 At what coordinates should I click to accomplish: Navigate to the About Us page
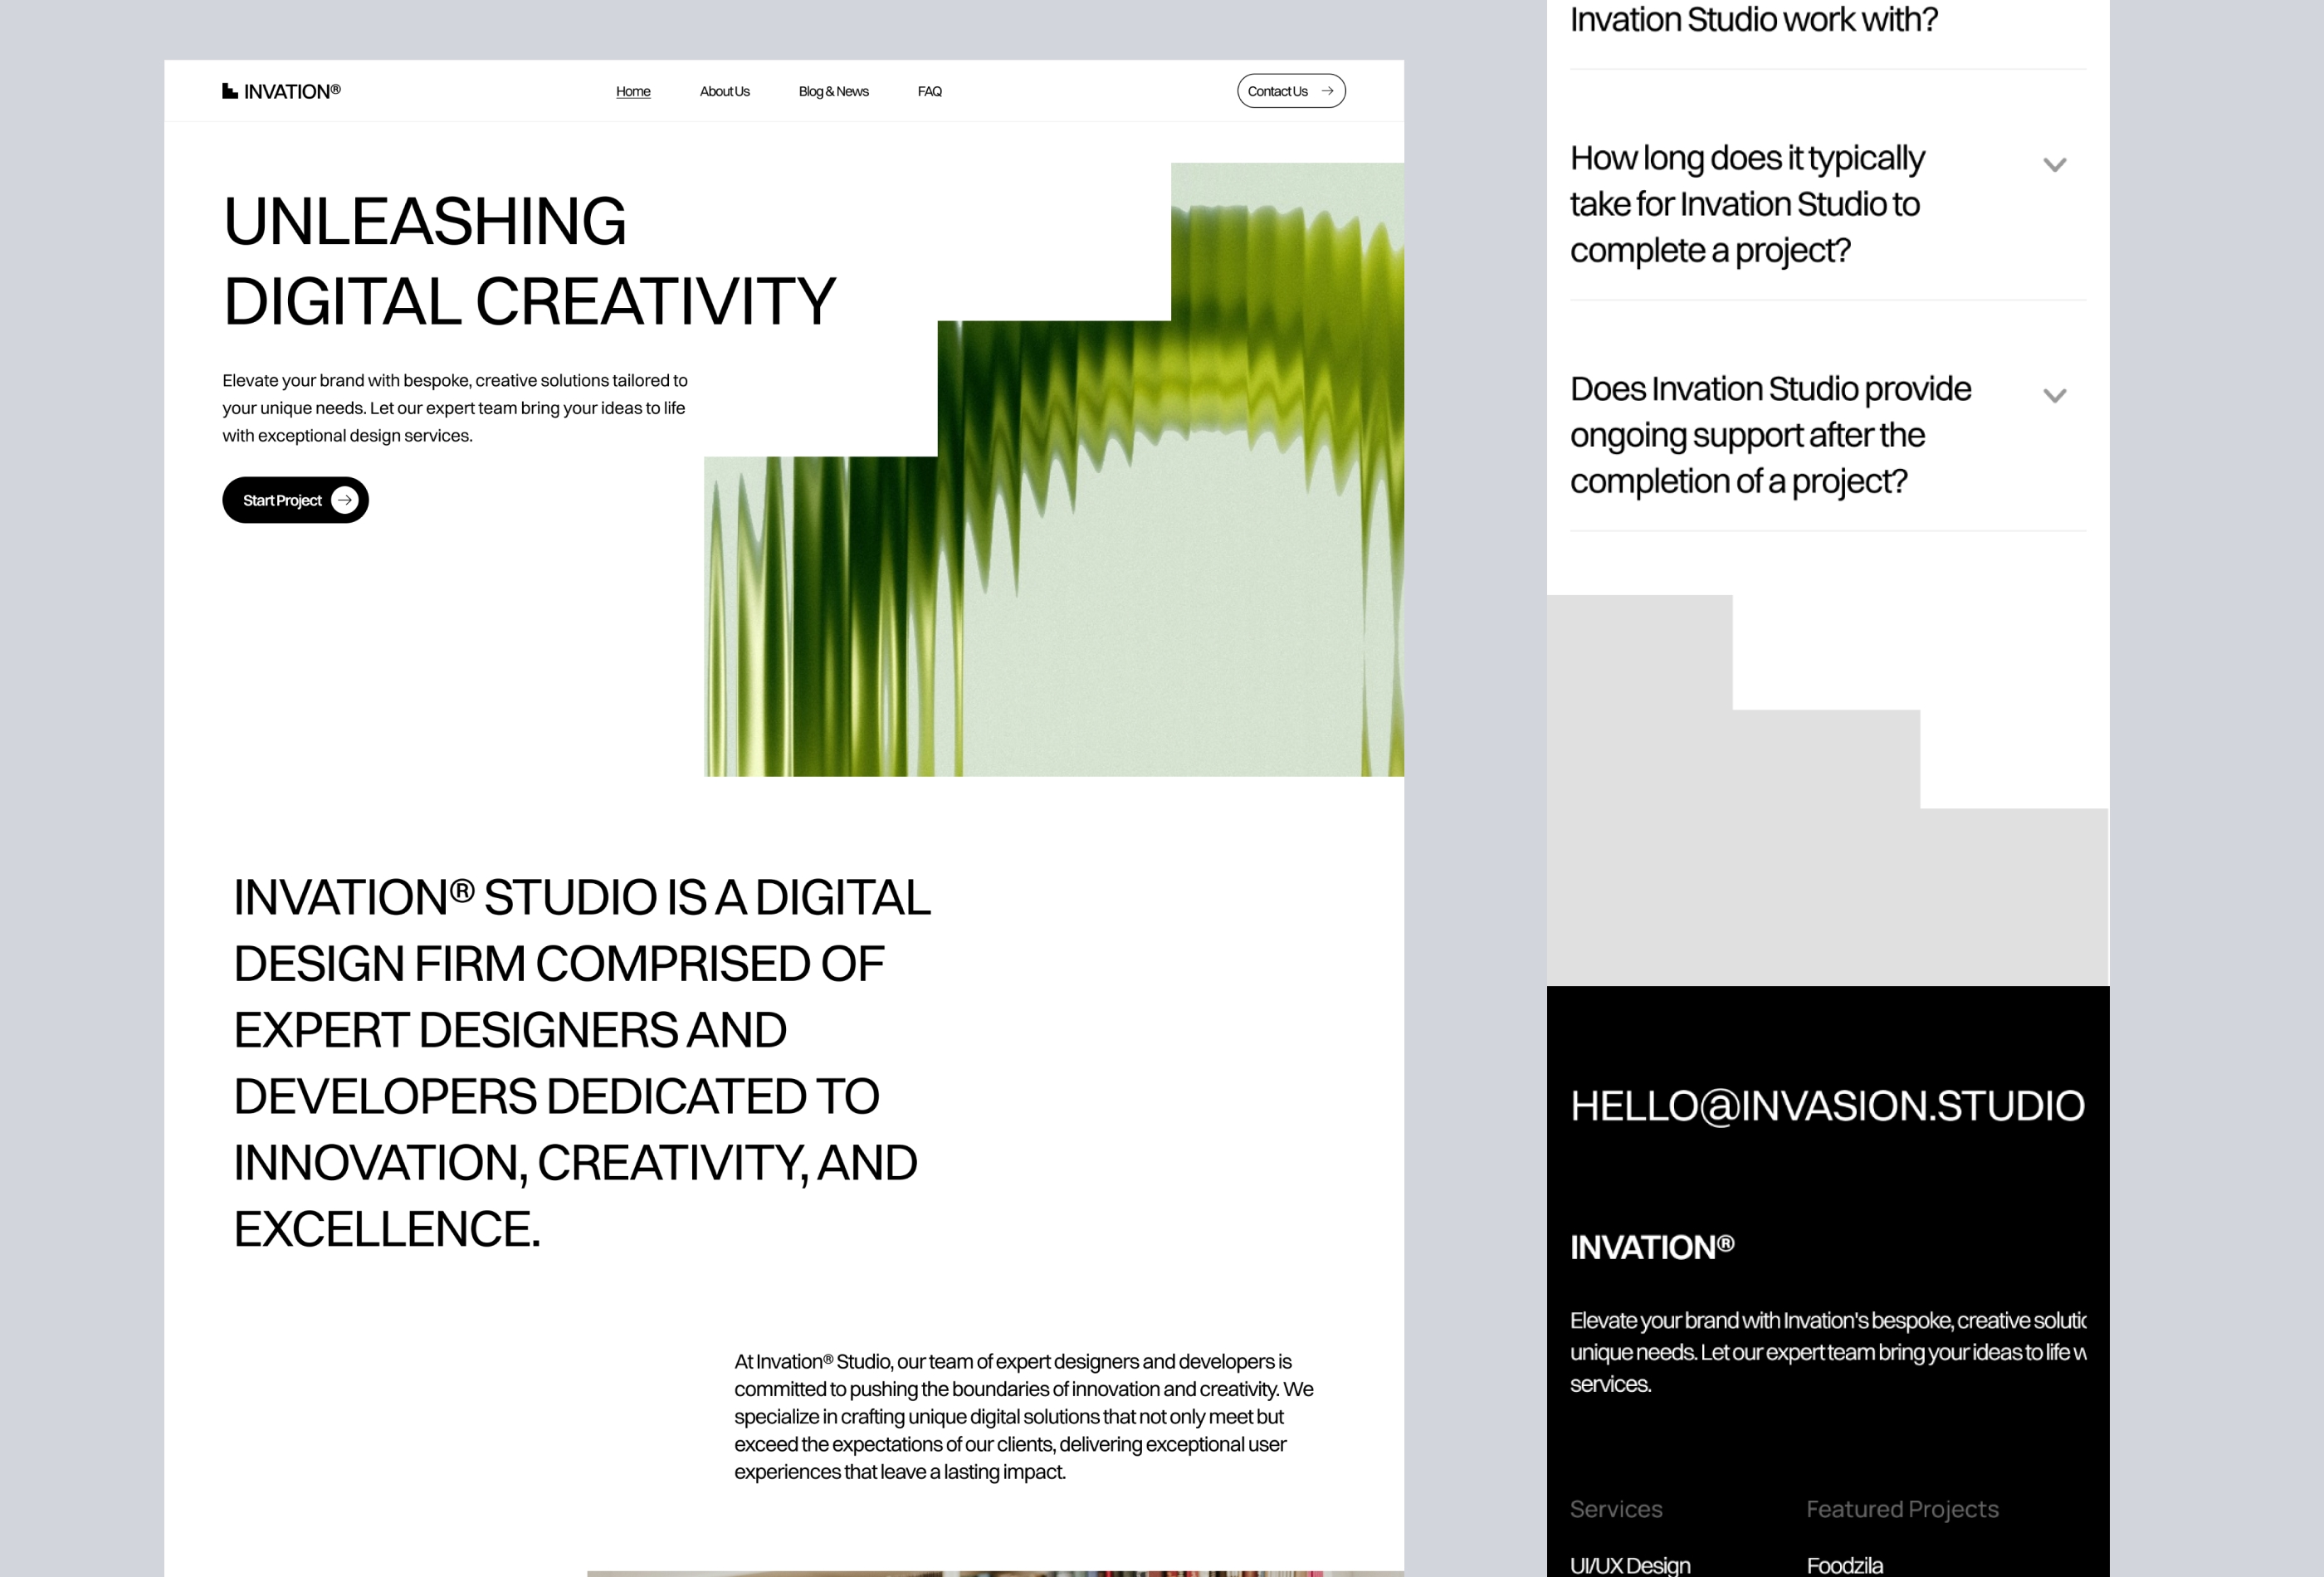coord(725,90)
